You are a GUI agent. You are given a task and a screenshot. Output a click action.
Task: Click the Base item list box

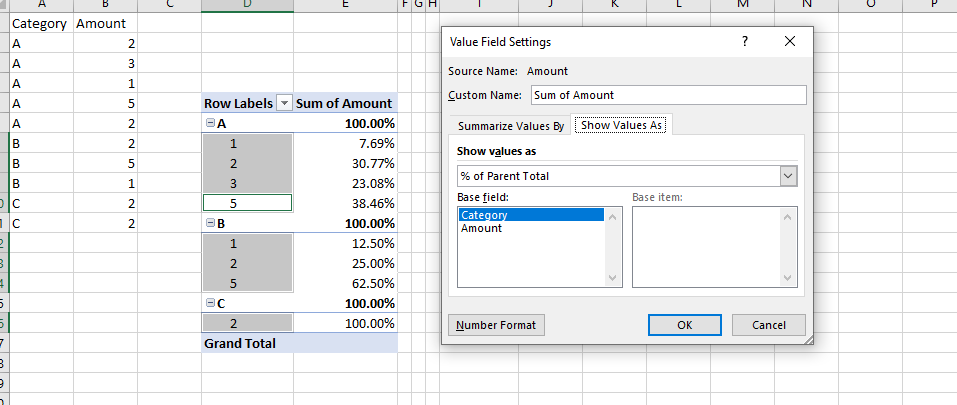click(715, 246)
